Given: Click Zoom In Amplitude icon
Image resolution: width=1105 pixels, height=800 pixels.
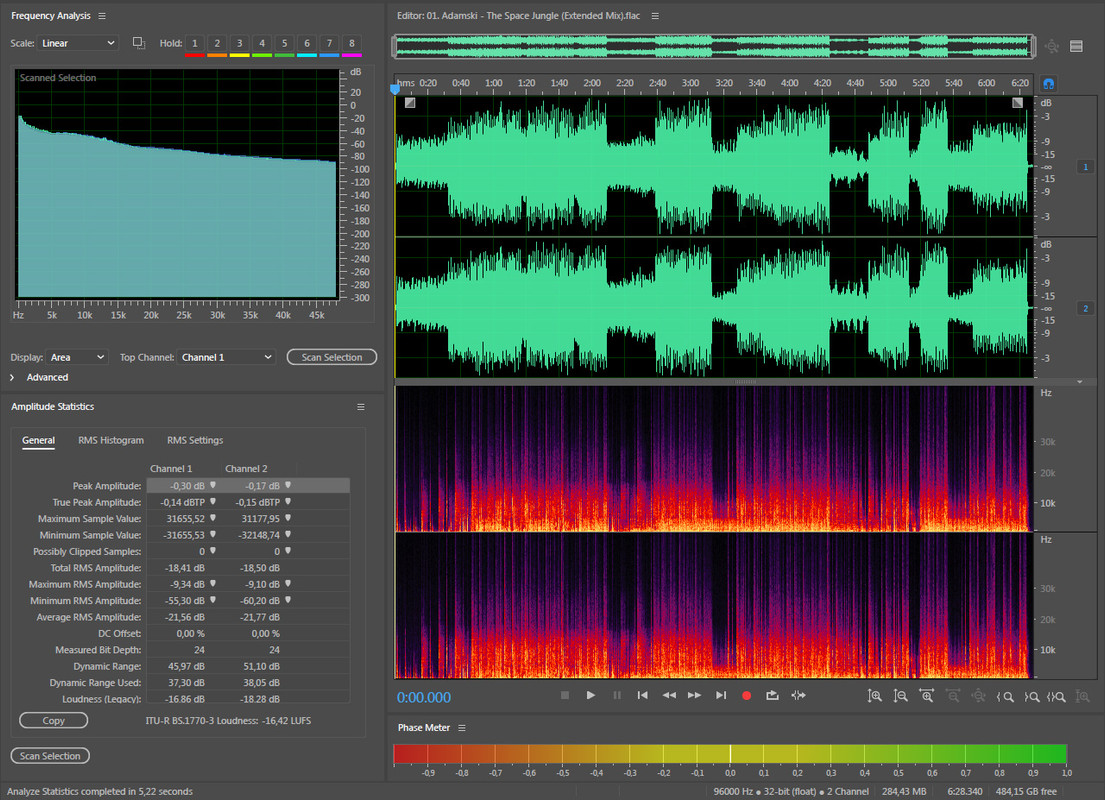Looking at the screenshot, I should (875, 696).
